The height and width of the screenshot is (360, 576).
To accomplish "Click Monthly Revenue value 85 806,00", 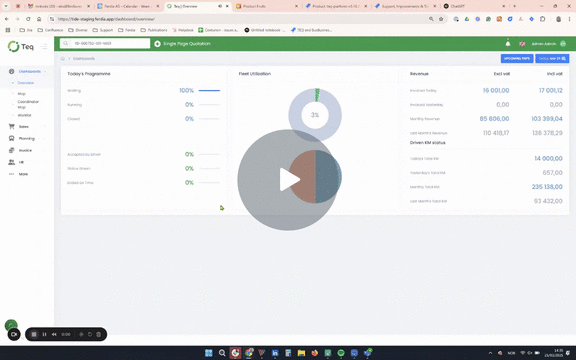I will pyautogui.click(x=494, y=119).
